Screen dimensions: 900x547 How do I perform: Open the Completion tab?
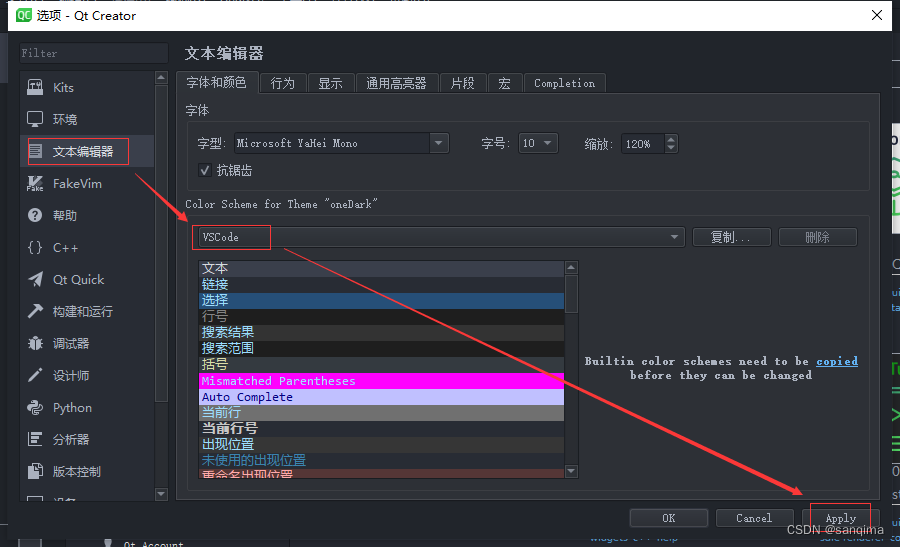pyautogui.click(x=564, y=83)
